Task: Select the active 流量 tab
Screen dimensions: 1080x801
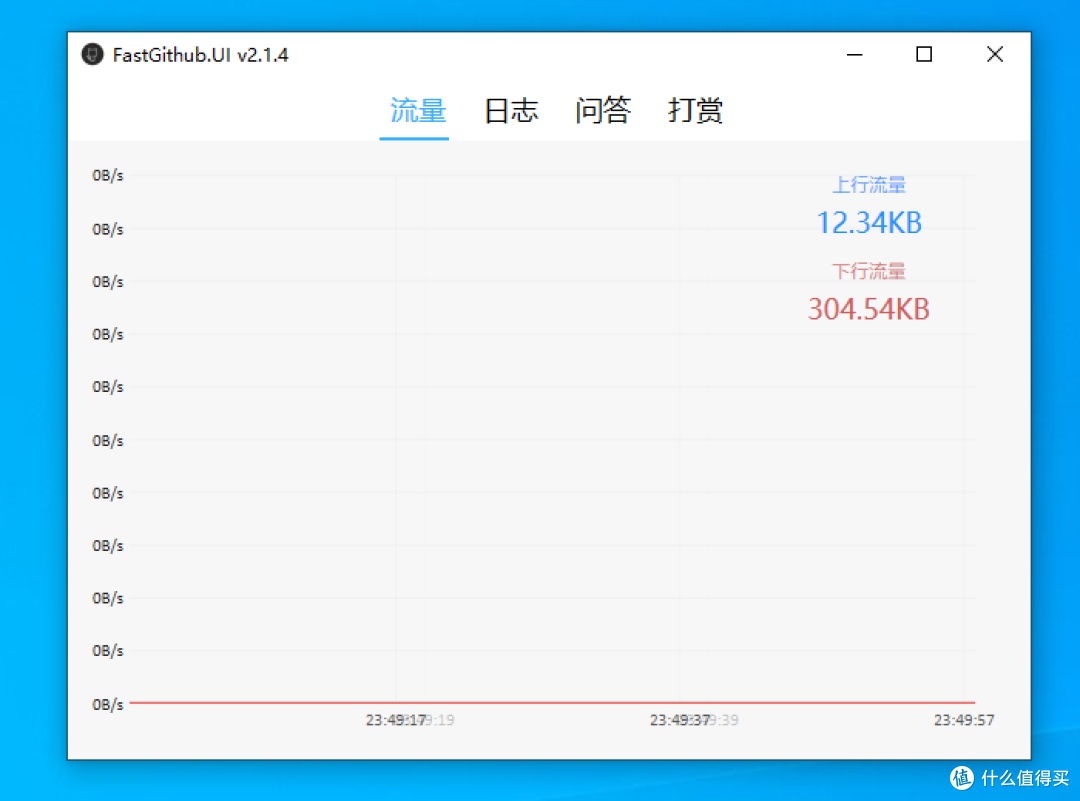Action: tap(416, 111)
